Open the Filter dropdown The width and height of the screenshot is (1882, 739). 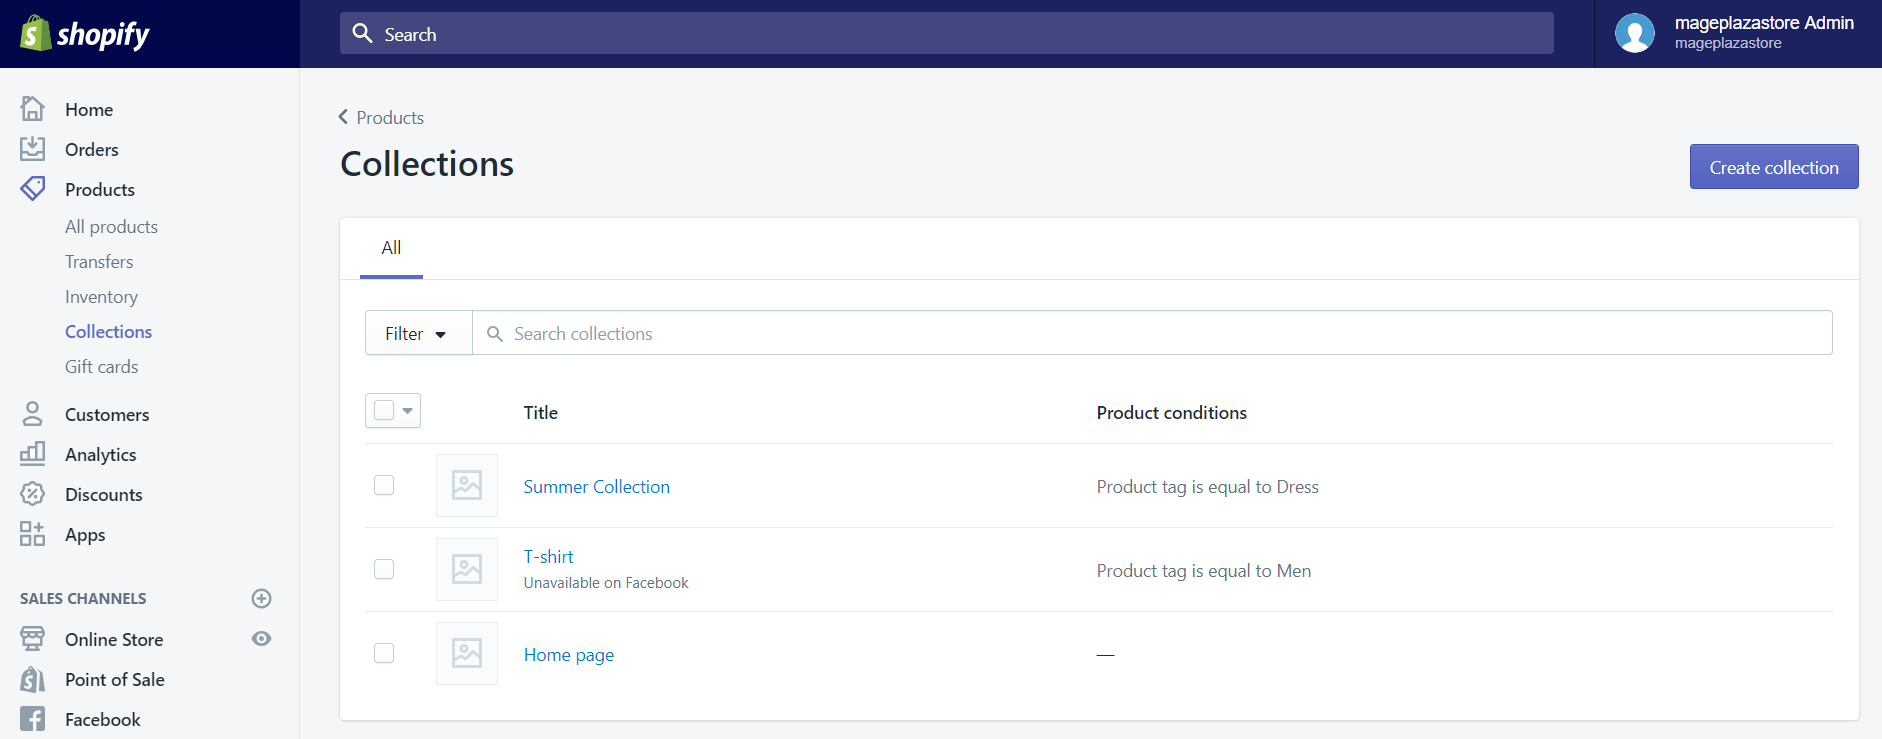(418, 333)
